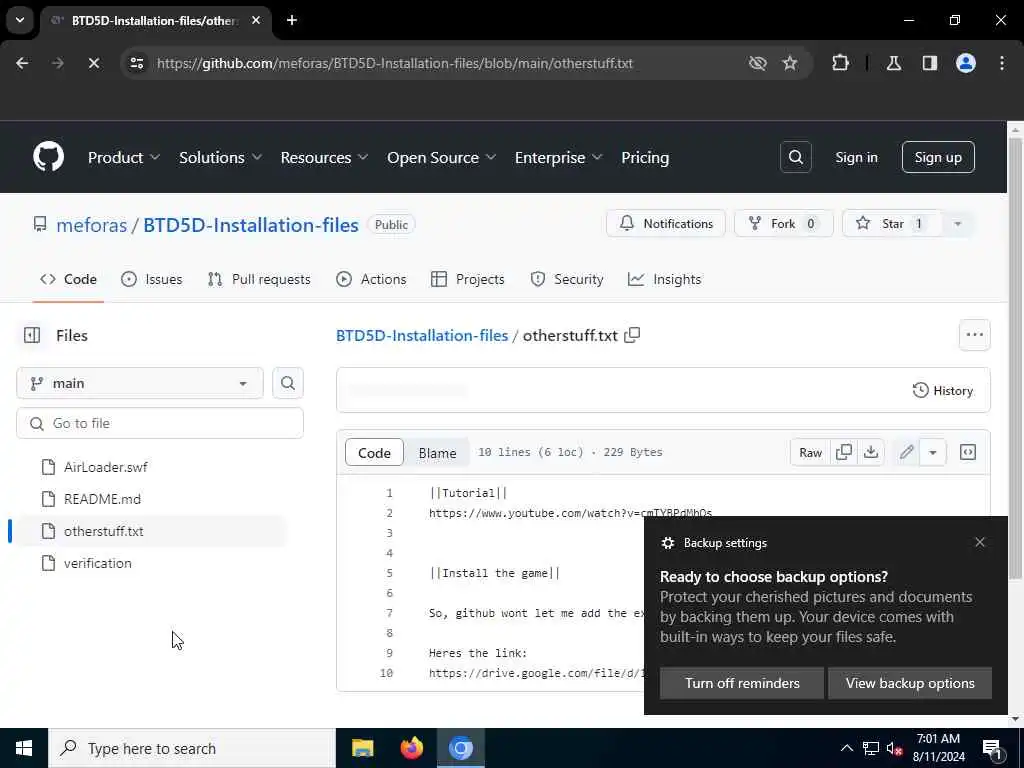Open the three-dot more file actions
This screenshot has height=768, width=1024.
point(974,335)
